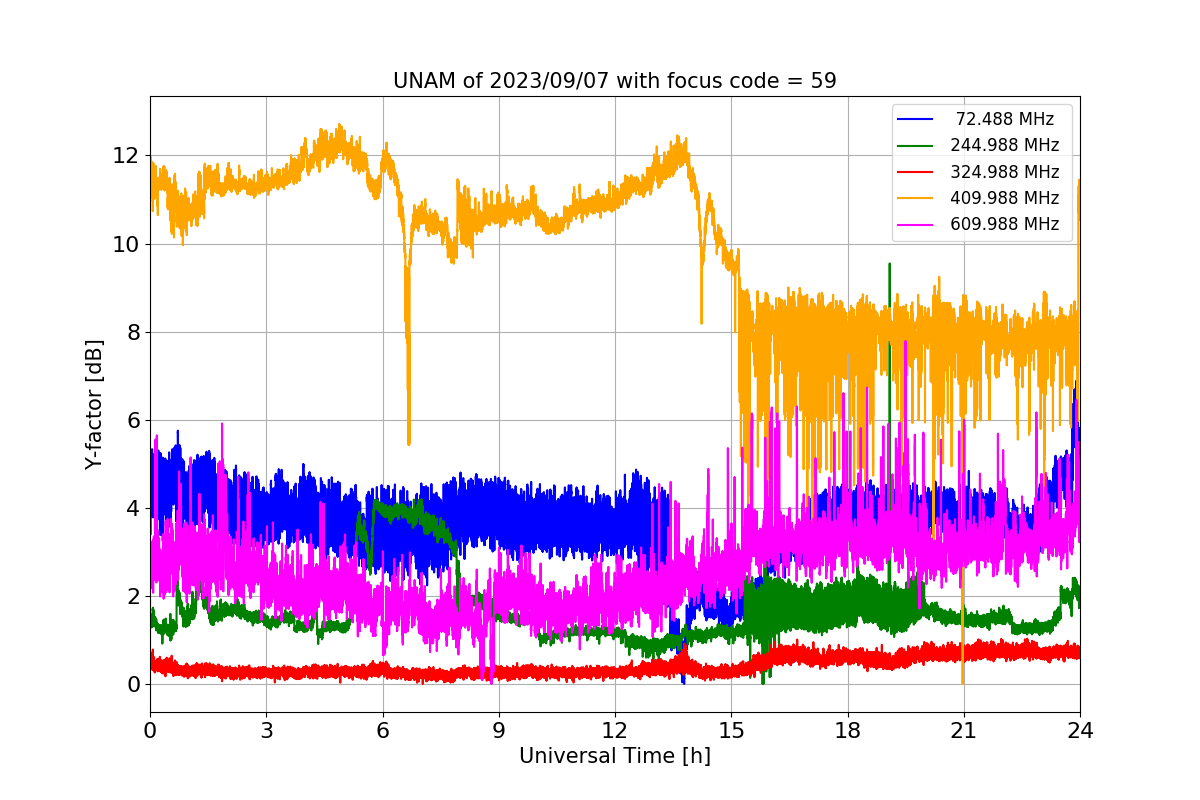Click the magenta line swatch in legend
The height and width of the screenshot is (800, 1200).
915,224
